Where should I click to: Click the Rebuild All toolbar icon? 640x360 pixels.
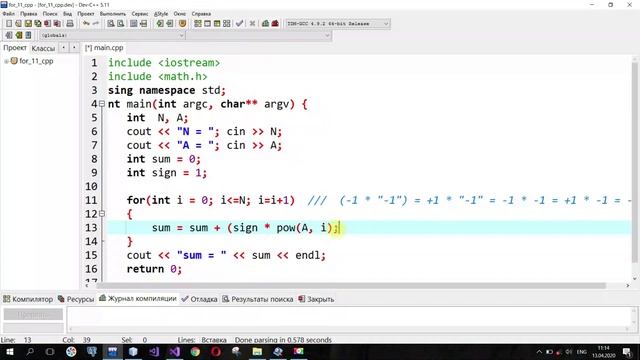227,24
